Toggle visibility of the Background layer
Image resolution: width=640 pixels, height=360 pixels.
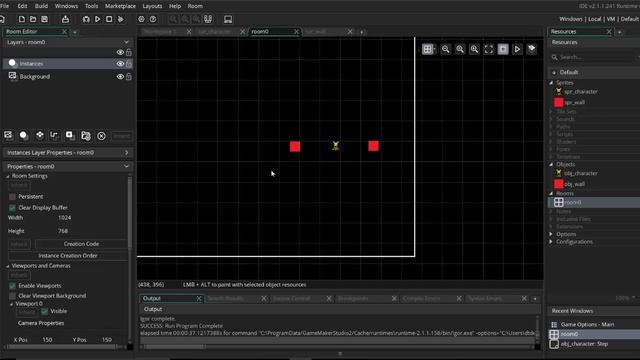click(120, 77)
